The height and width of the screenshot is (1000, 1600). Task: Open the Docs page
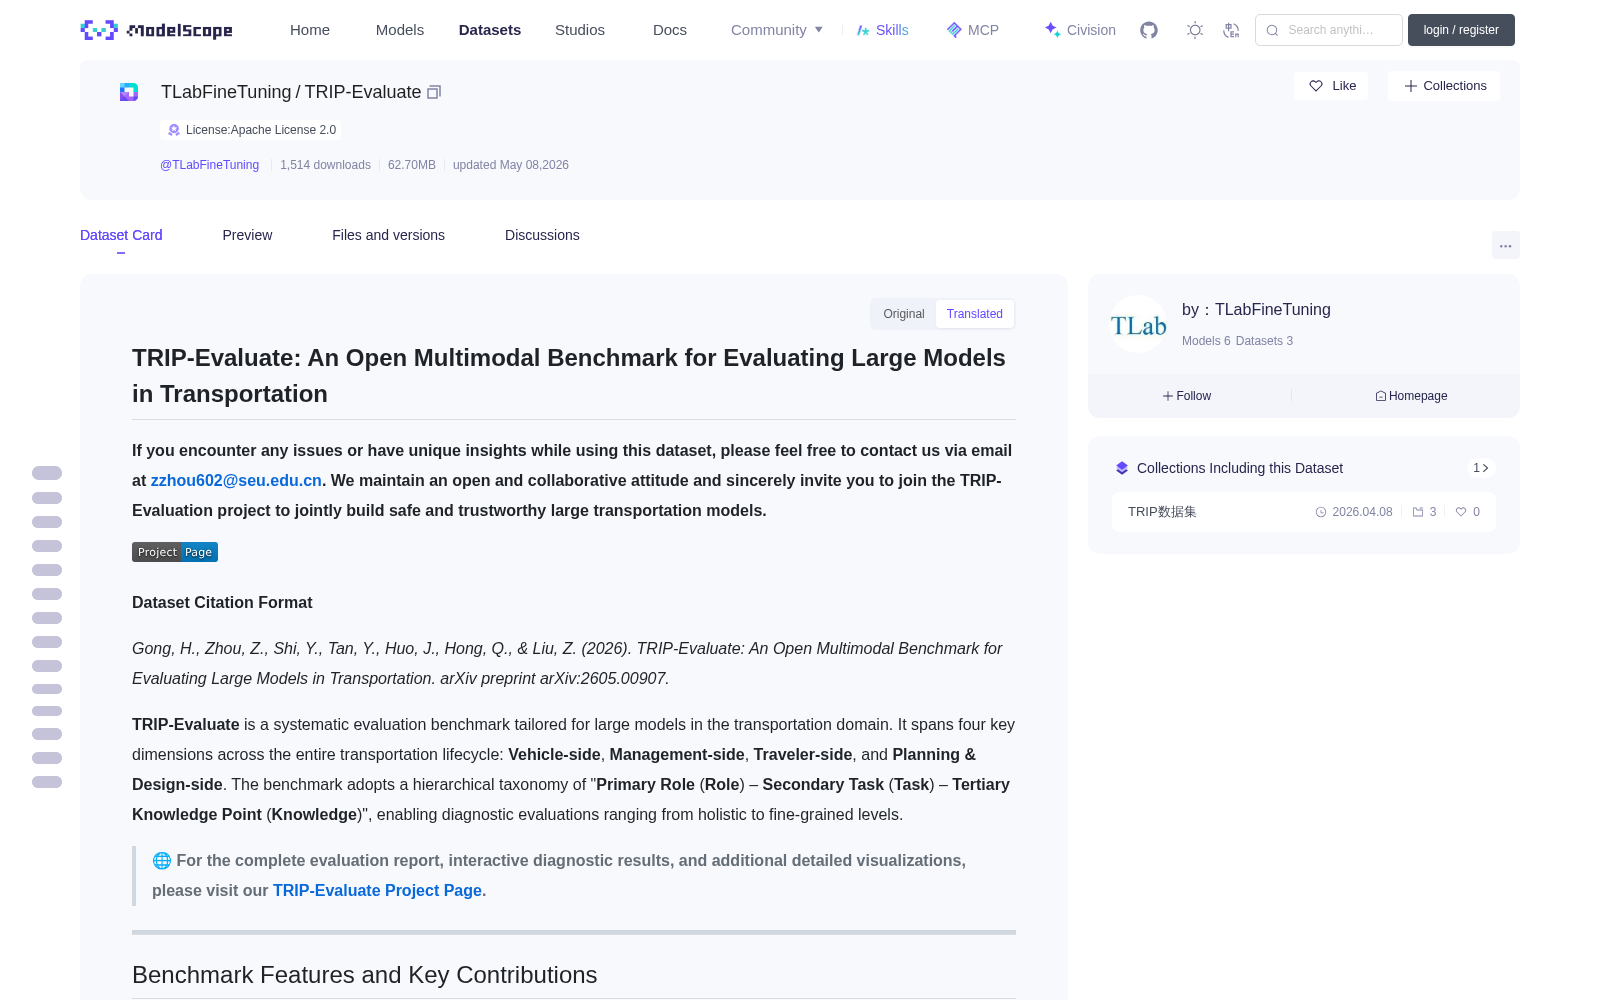point(670,30)
